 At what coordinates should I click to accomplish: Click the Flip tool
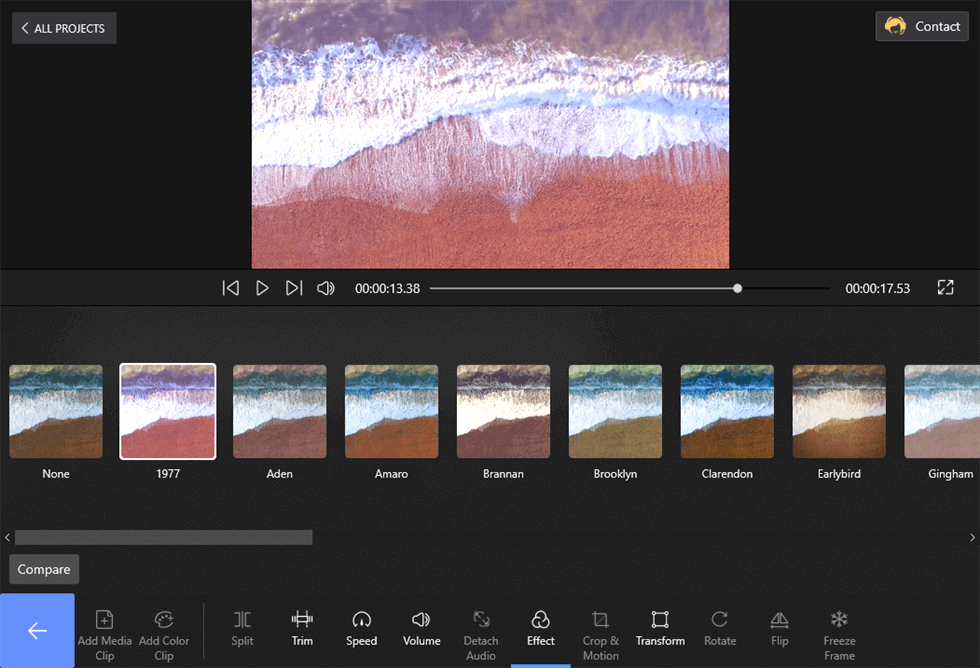(x=779, y=629)
